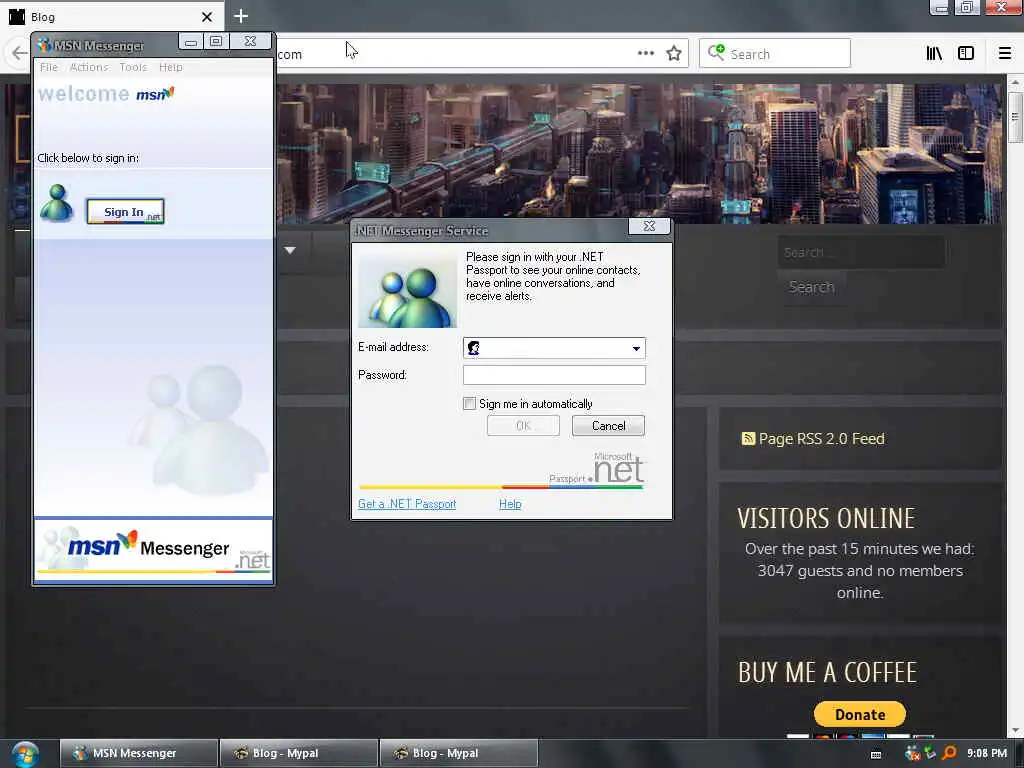Click the MSN Messenger tray icon with red X
Viewport: 1024px width, 768px height.
pos(912,754)
